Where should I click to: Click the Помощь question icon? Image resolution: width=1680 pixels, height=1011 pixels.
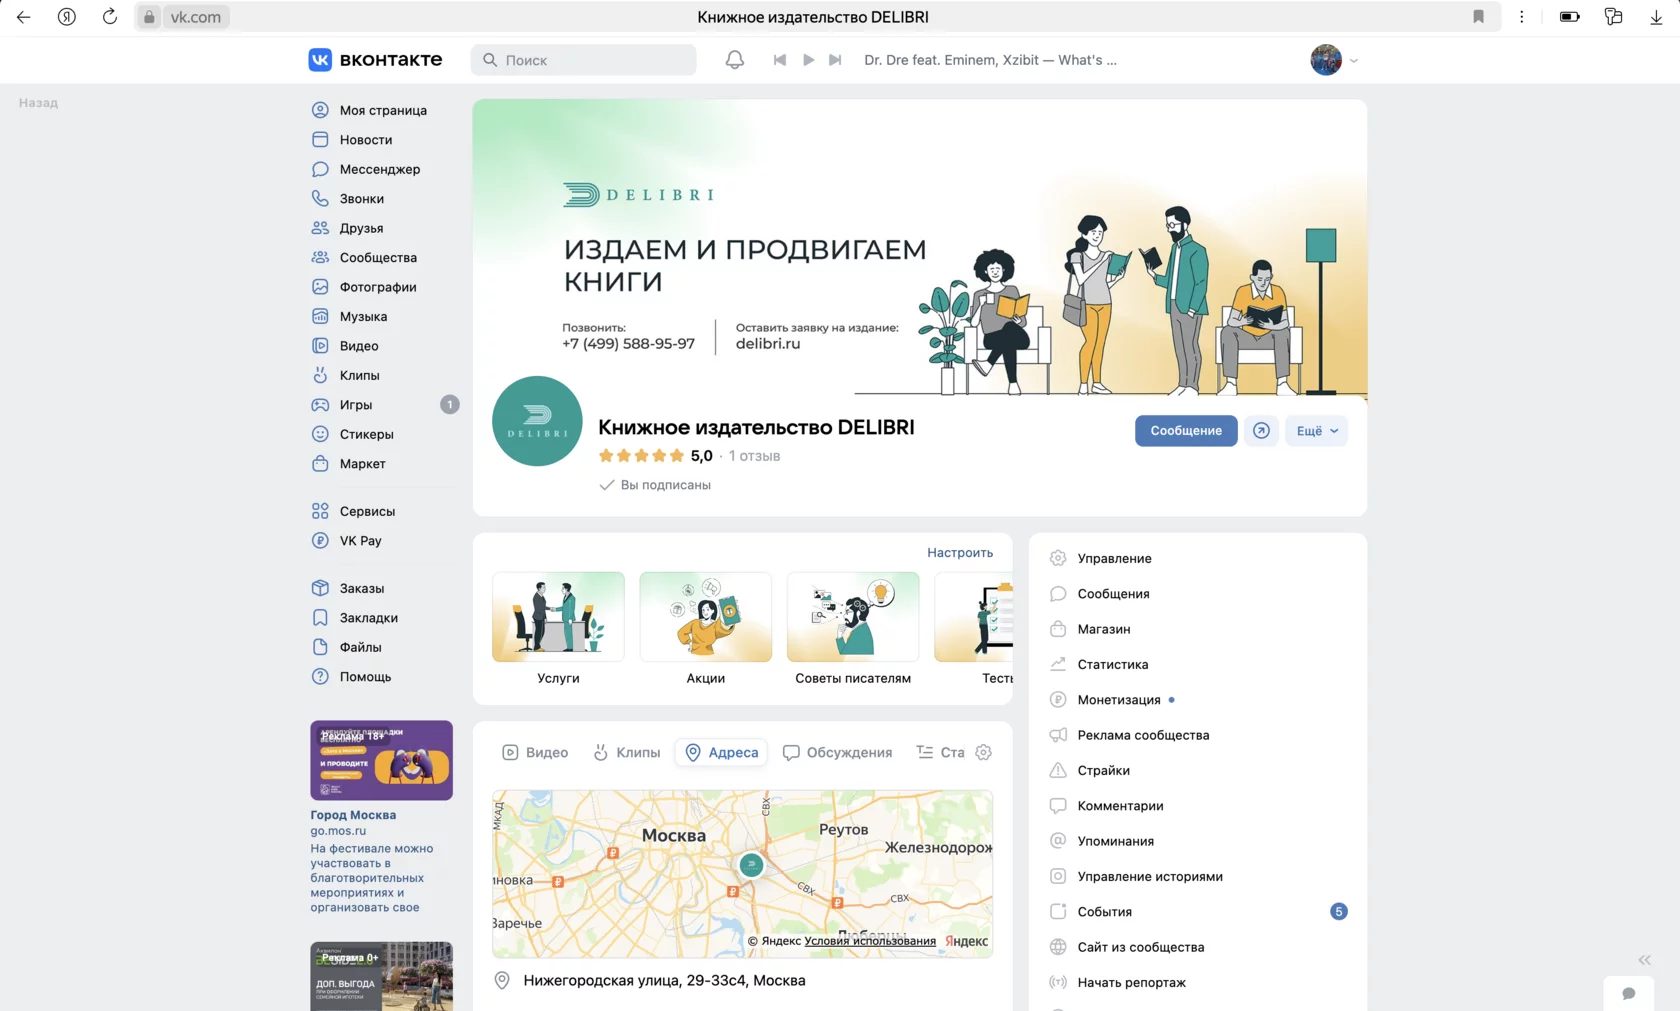click(x=320, y=677)
